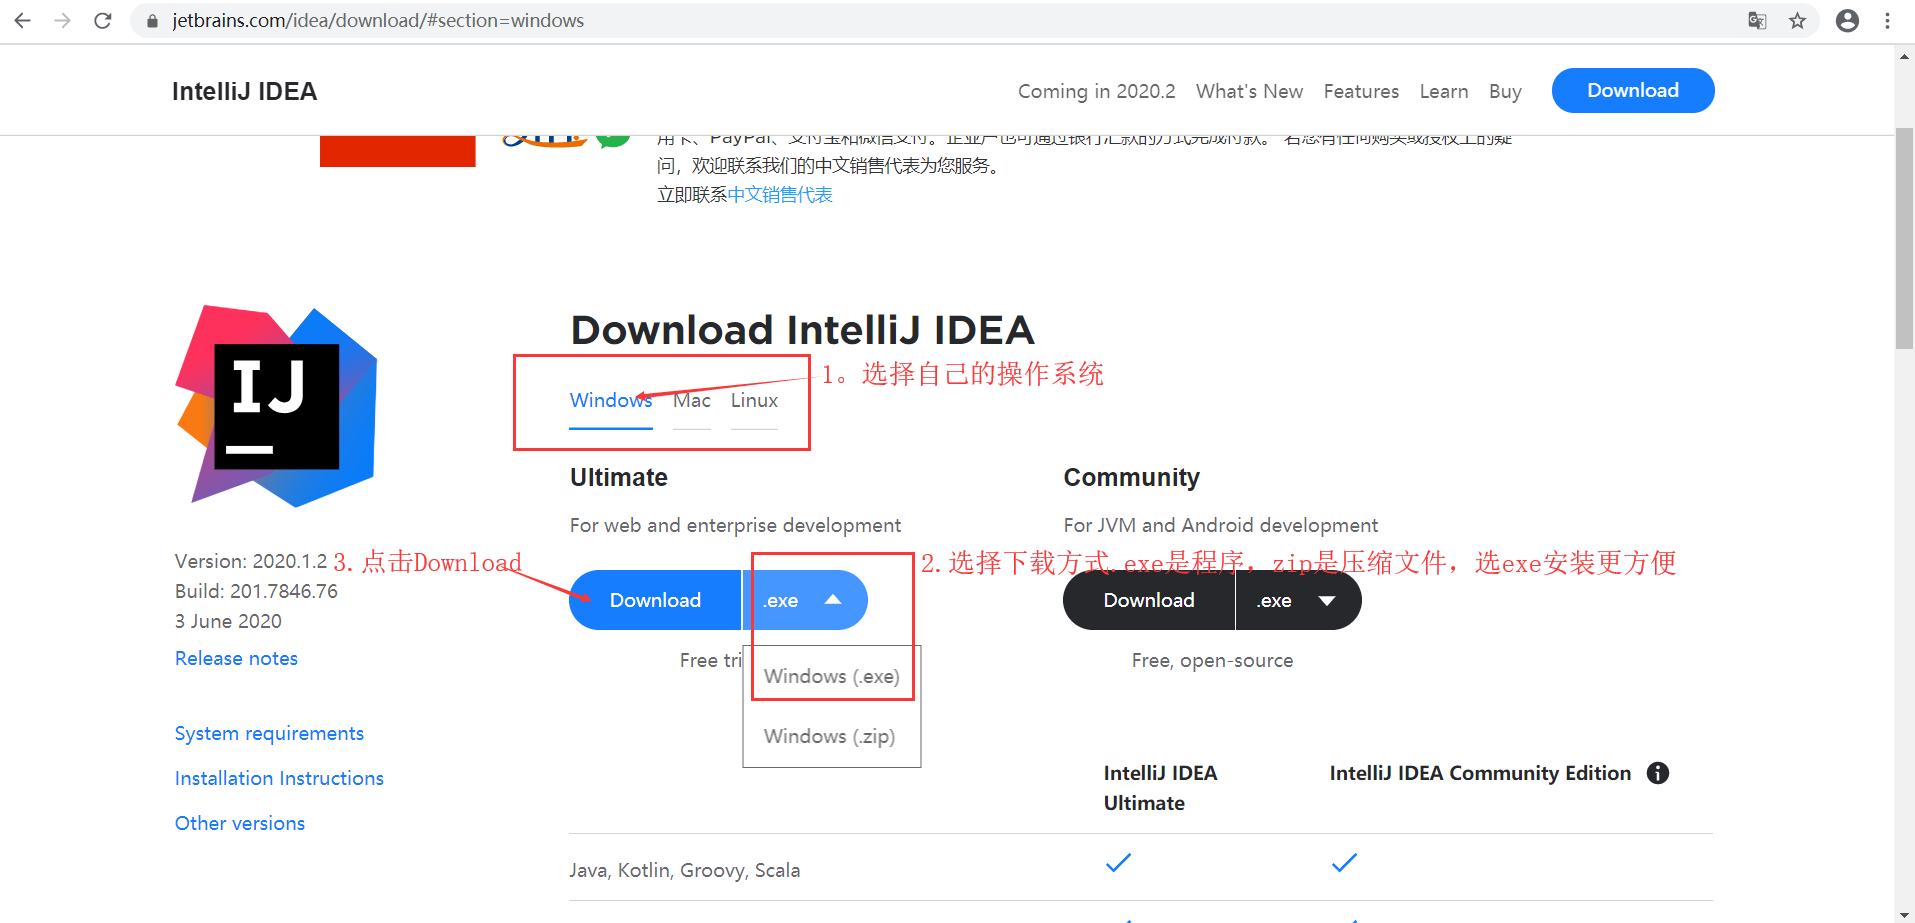Click the blue Ultimate Download button

pyautogui.click(x=655, y=600)
